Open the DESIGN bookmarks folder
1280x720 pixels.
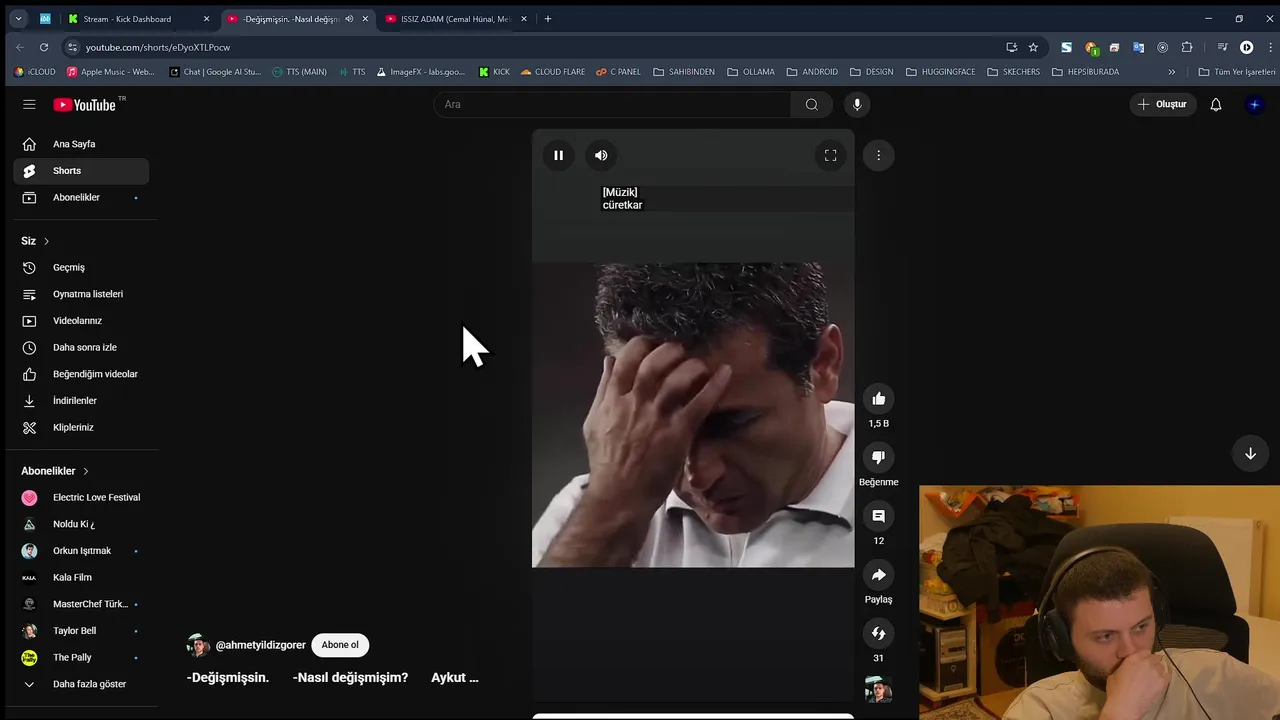(872, 72)
